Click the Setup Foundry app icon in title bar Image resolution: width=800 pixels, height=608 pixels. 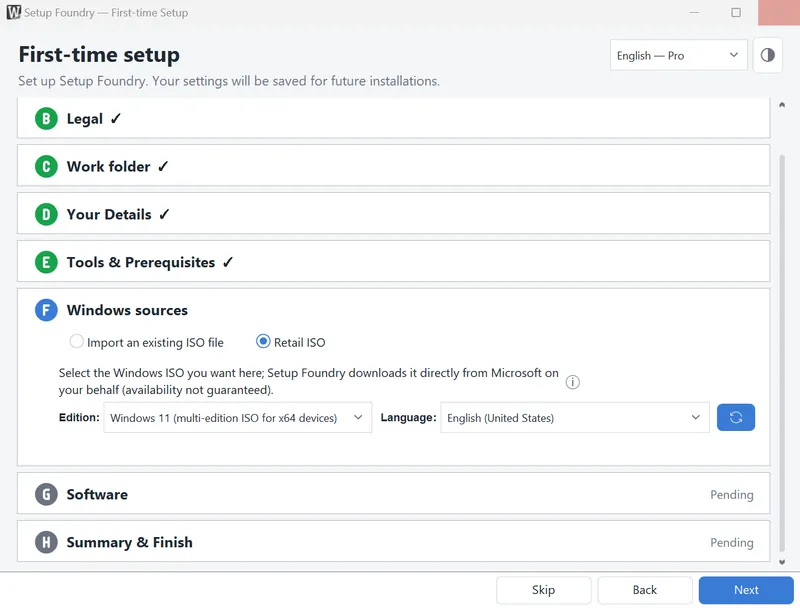click(14, 12)
